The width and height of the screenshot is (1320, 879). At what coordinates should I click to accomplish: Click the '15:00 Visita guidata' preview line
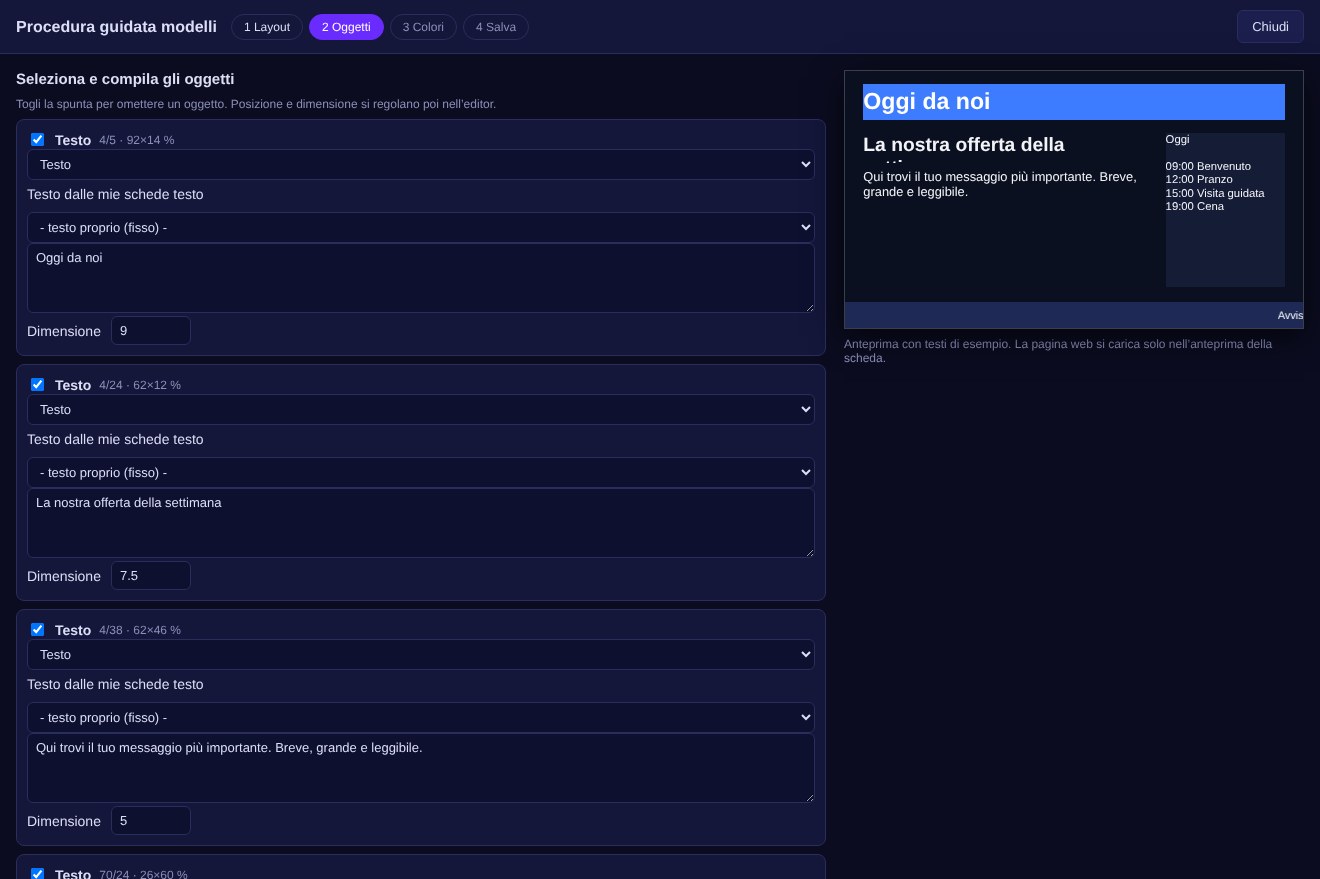[1215, 193]
